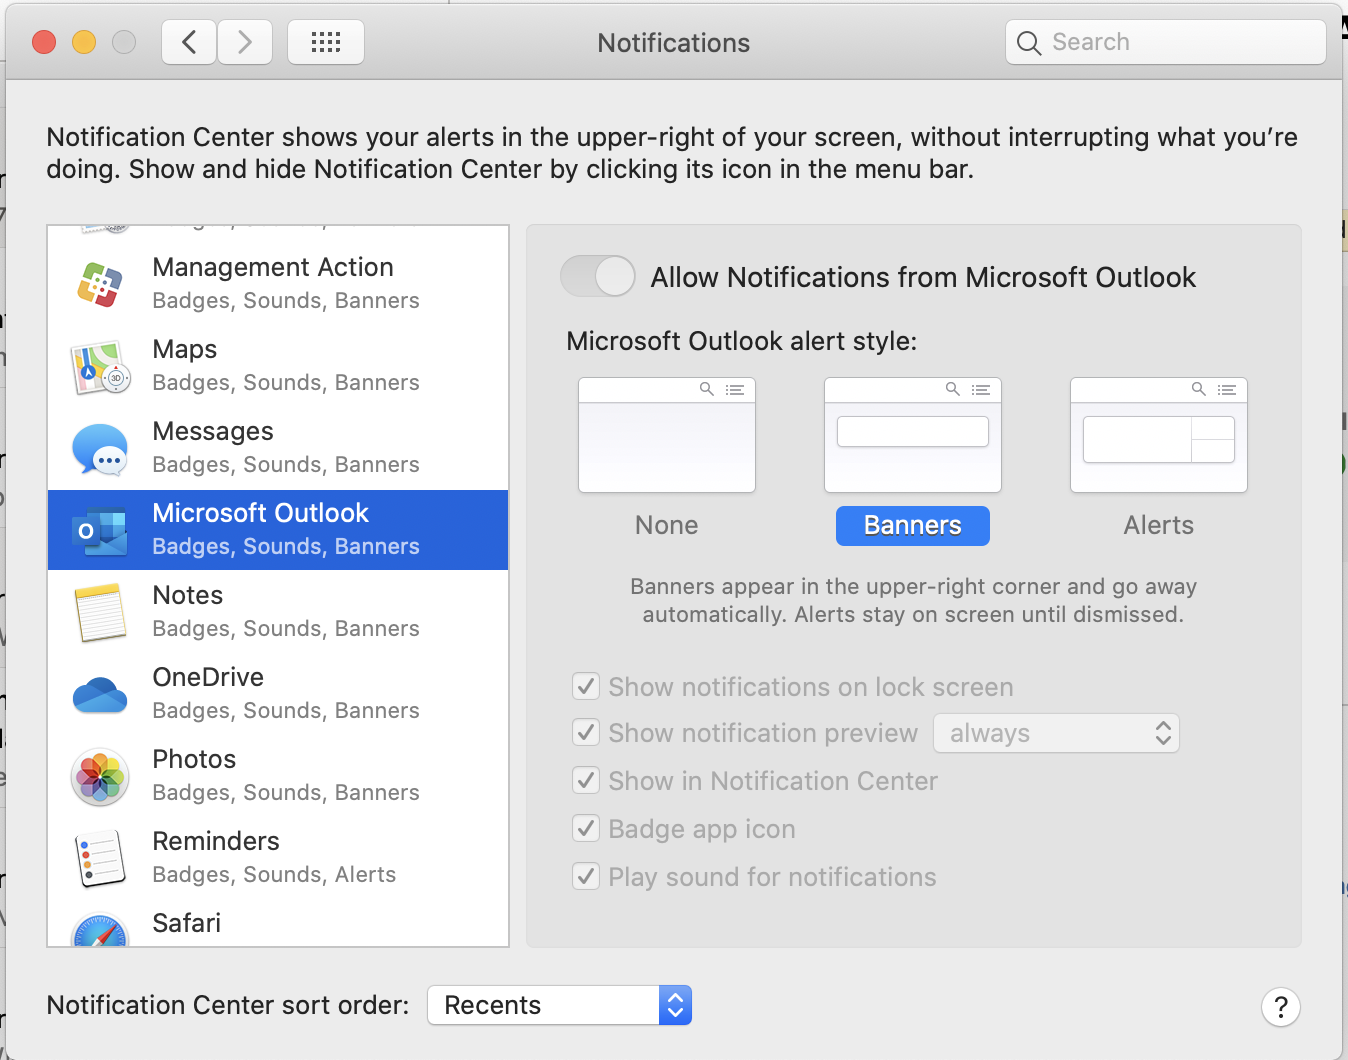
Task: Select Safari in the app list
Action: coord(278,924)
